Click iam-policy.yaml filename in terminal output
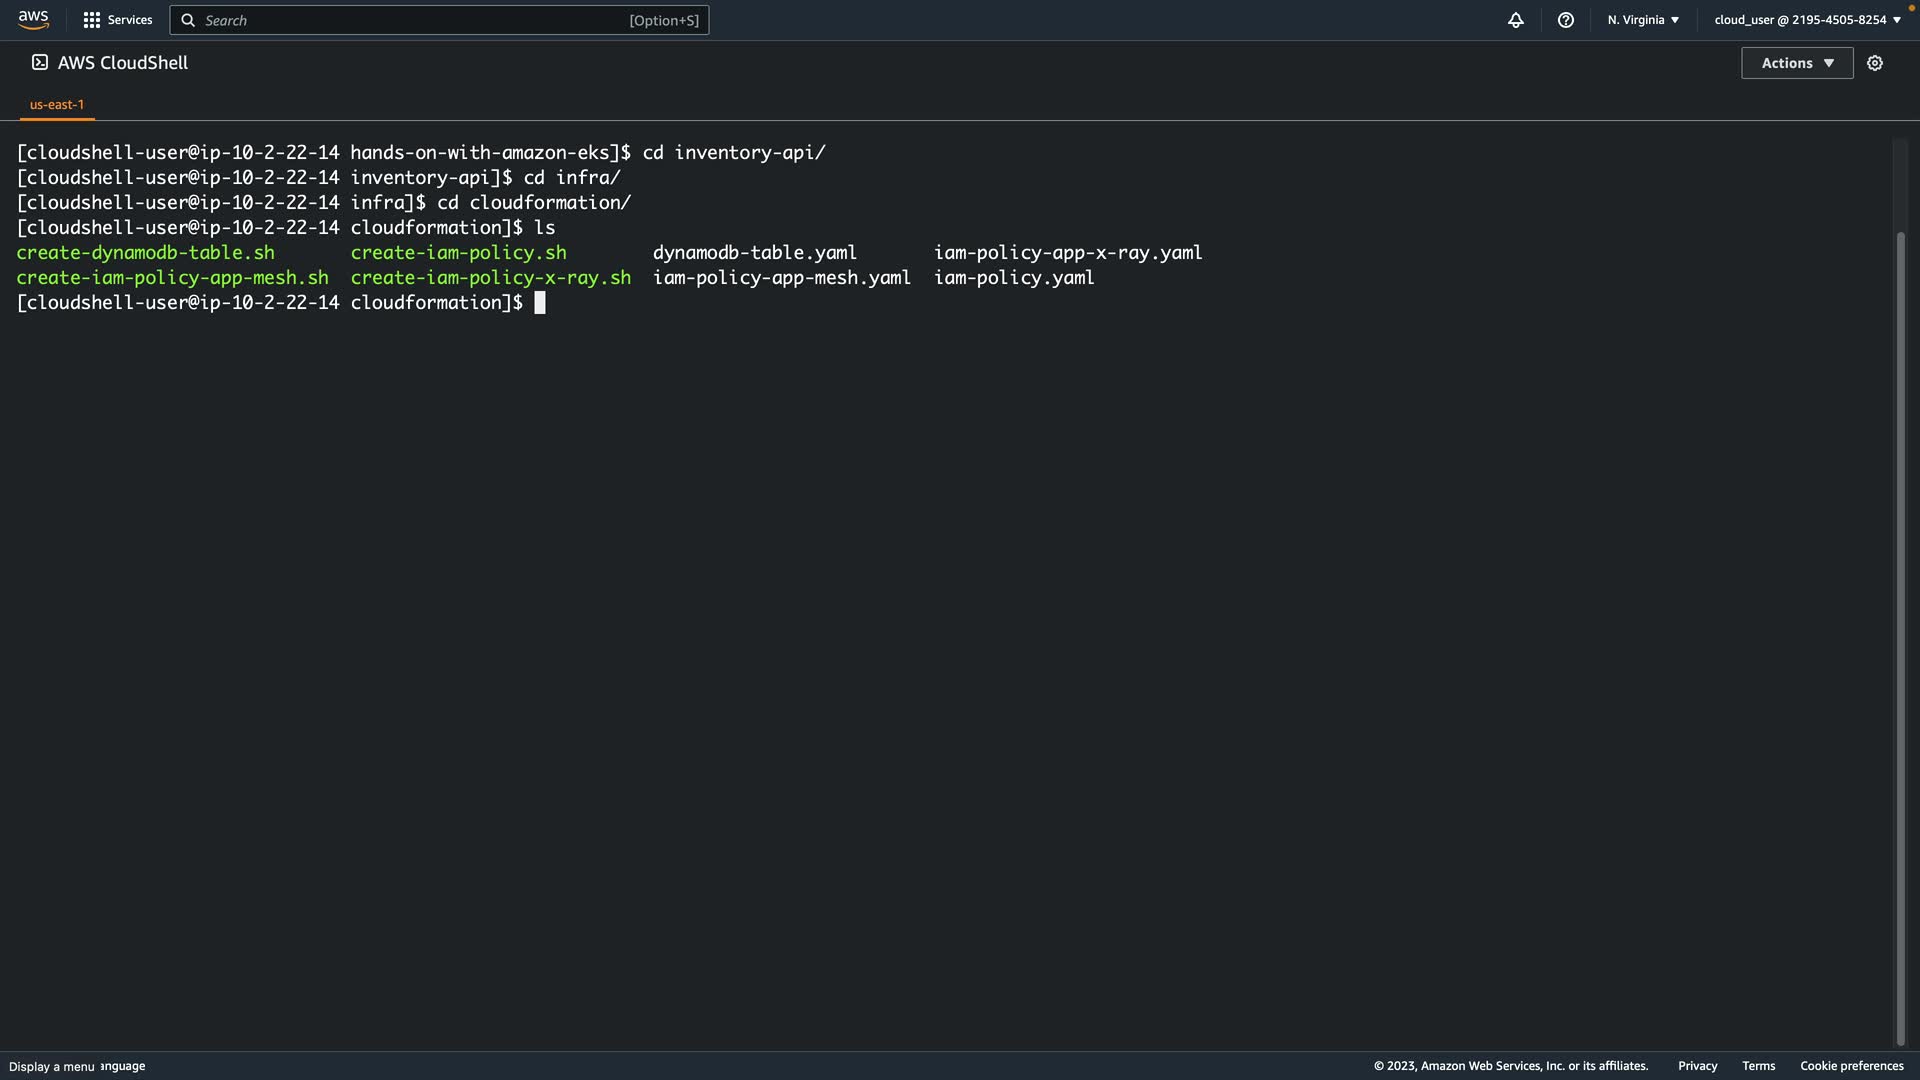The image size is (1920, 1080). pos(1014,278)
